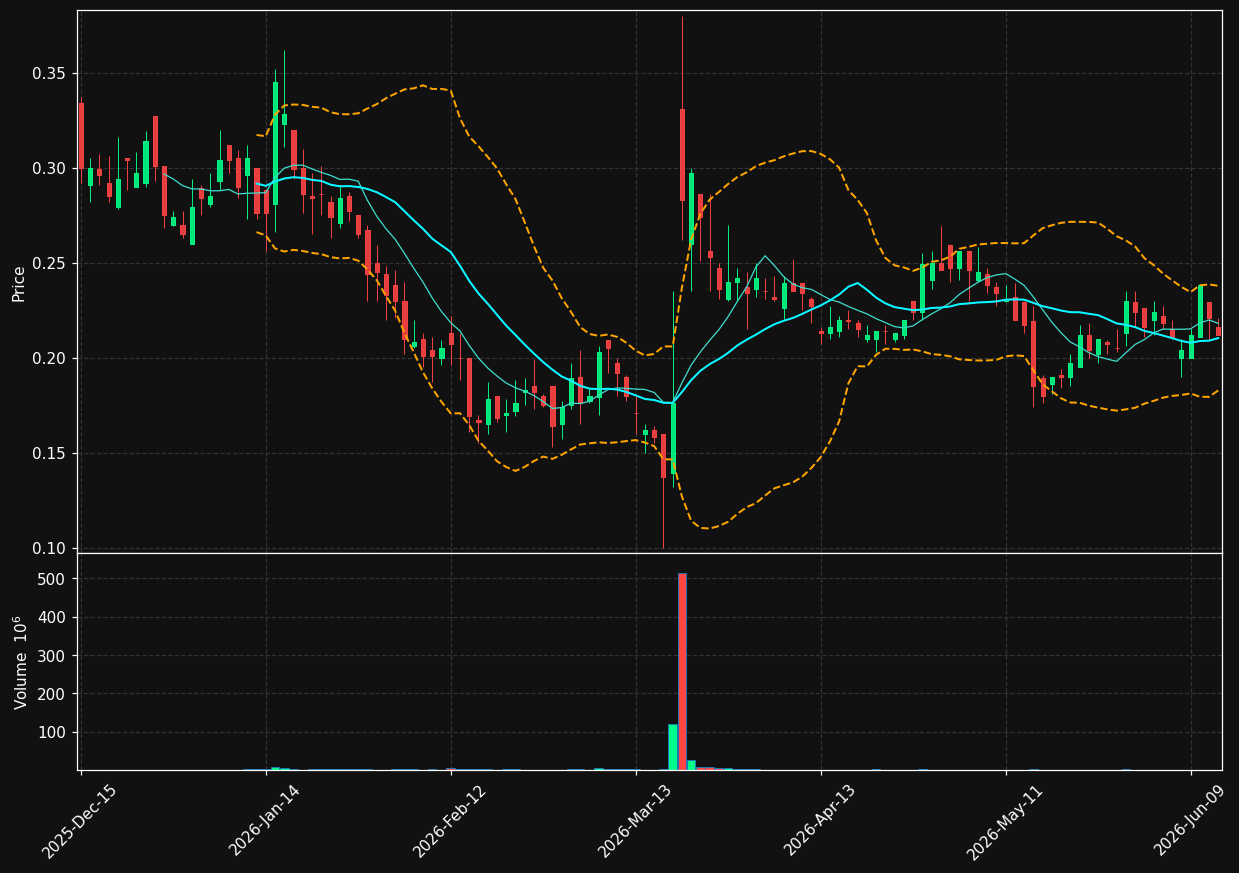This screenshot has width=1239, height=873.
Task: Click the 500 volume axis tick
Action: pyautogui.click(x=53, y=580)
